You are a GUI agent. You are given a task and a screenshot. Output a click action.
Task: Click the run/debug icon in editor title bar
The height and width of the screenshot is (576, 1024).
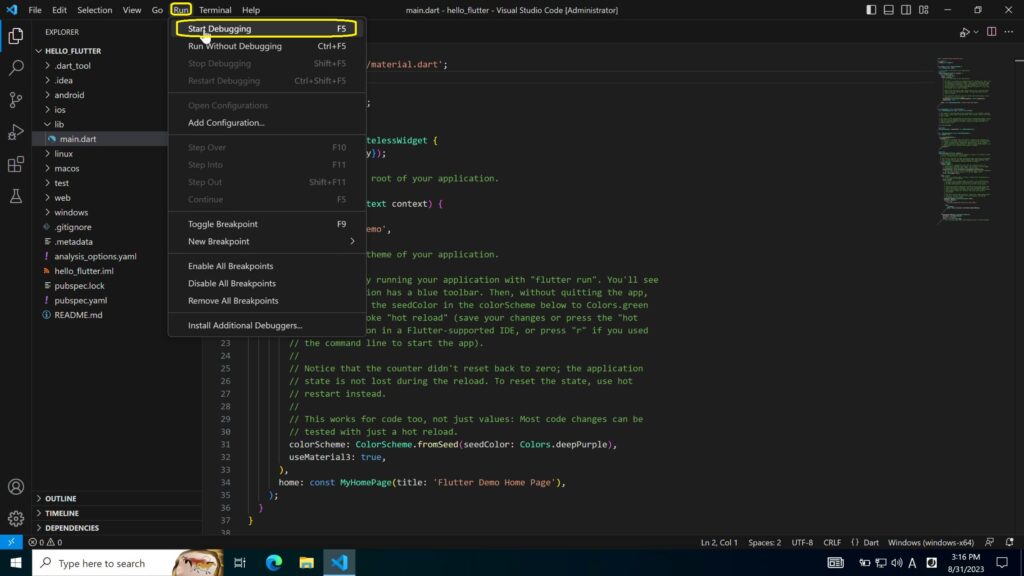click(x=964, y=32)
